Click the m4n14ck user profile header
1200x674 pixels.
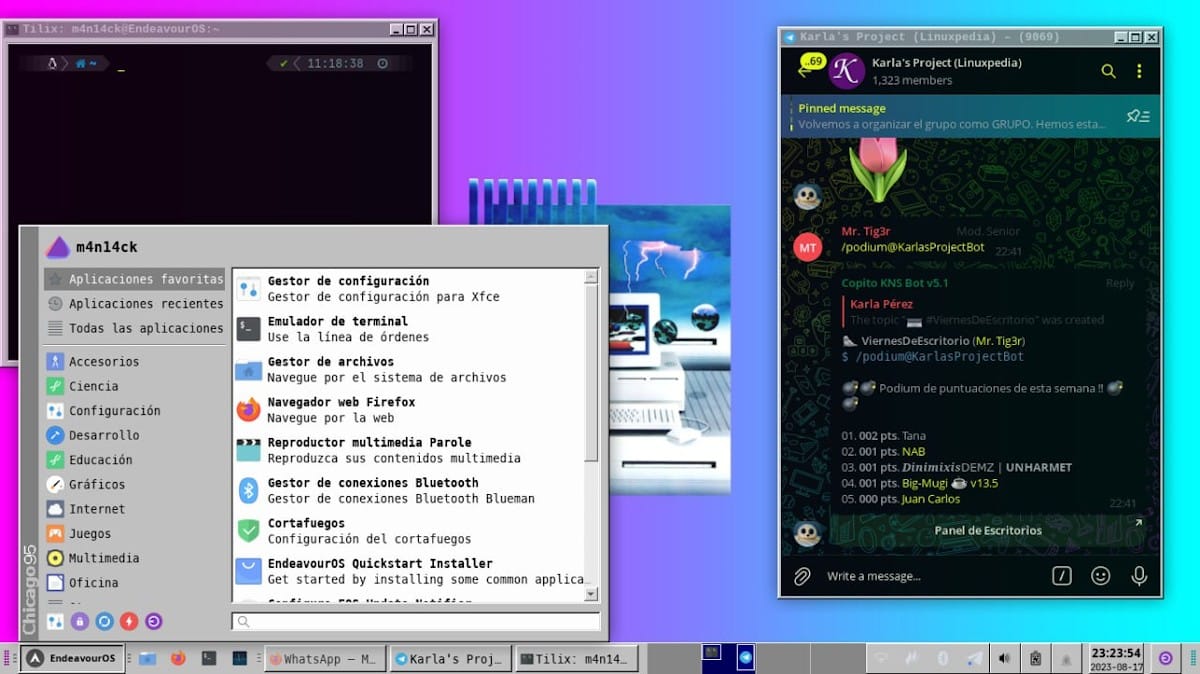coord(92,247)
